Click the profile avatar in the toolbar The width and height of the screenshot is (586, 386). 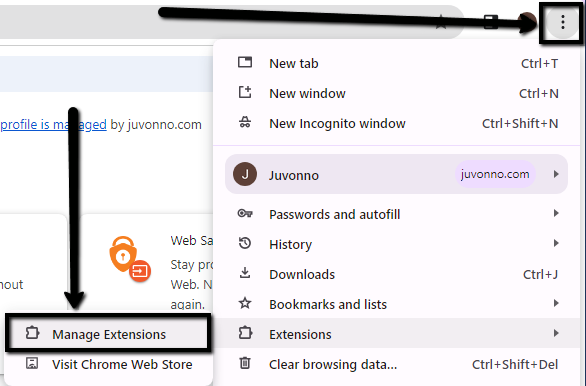point(527,22)
